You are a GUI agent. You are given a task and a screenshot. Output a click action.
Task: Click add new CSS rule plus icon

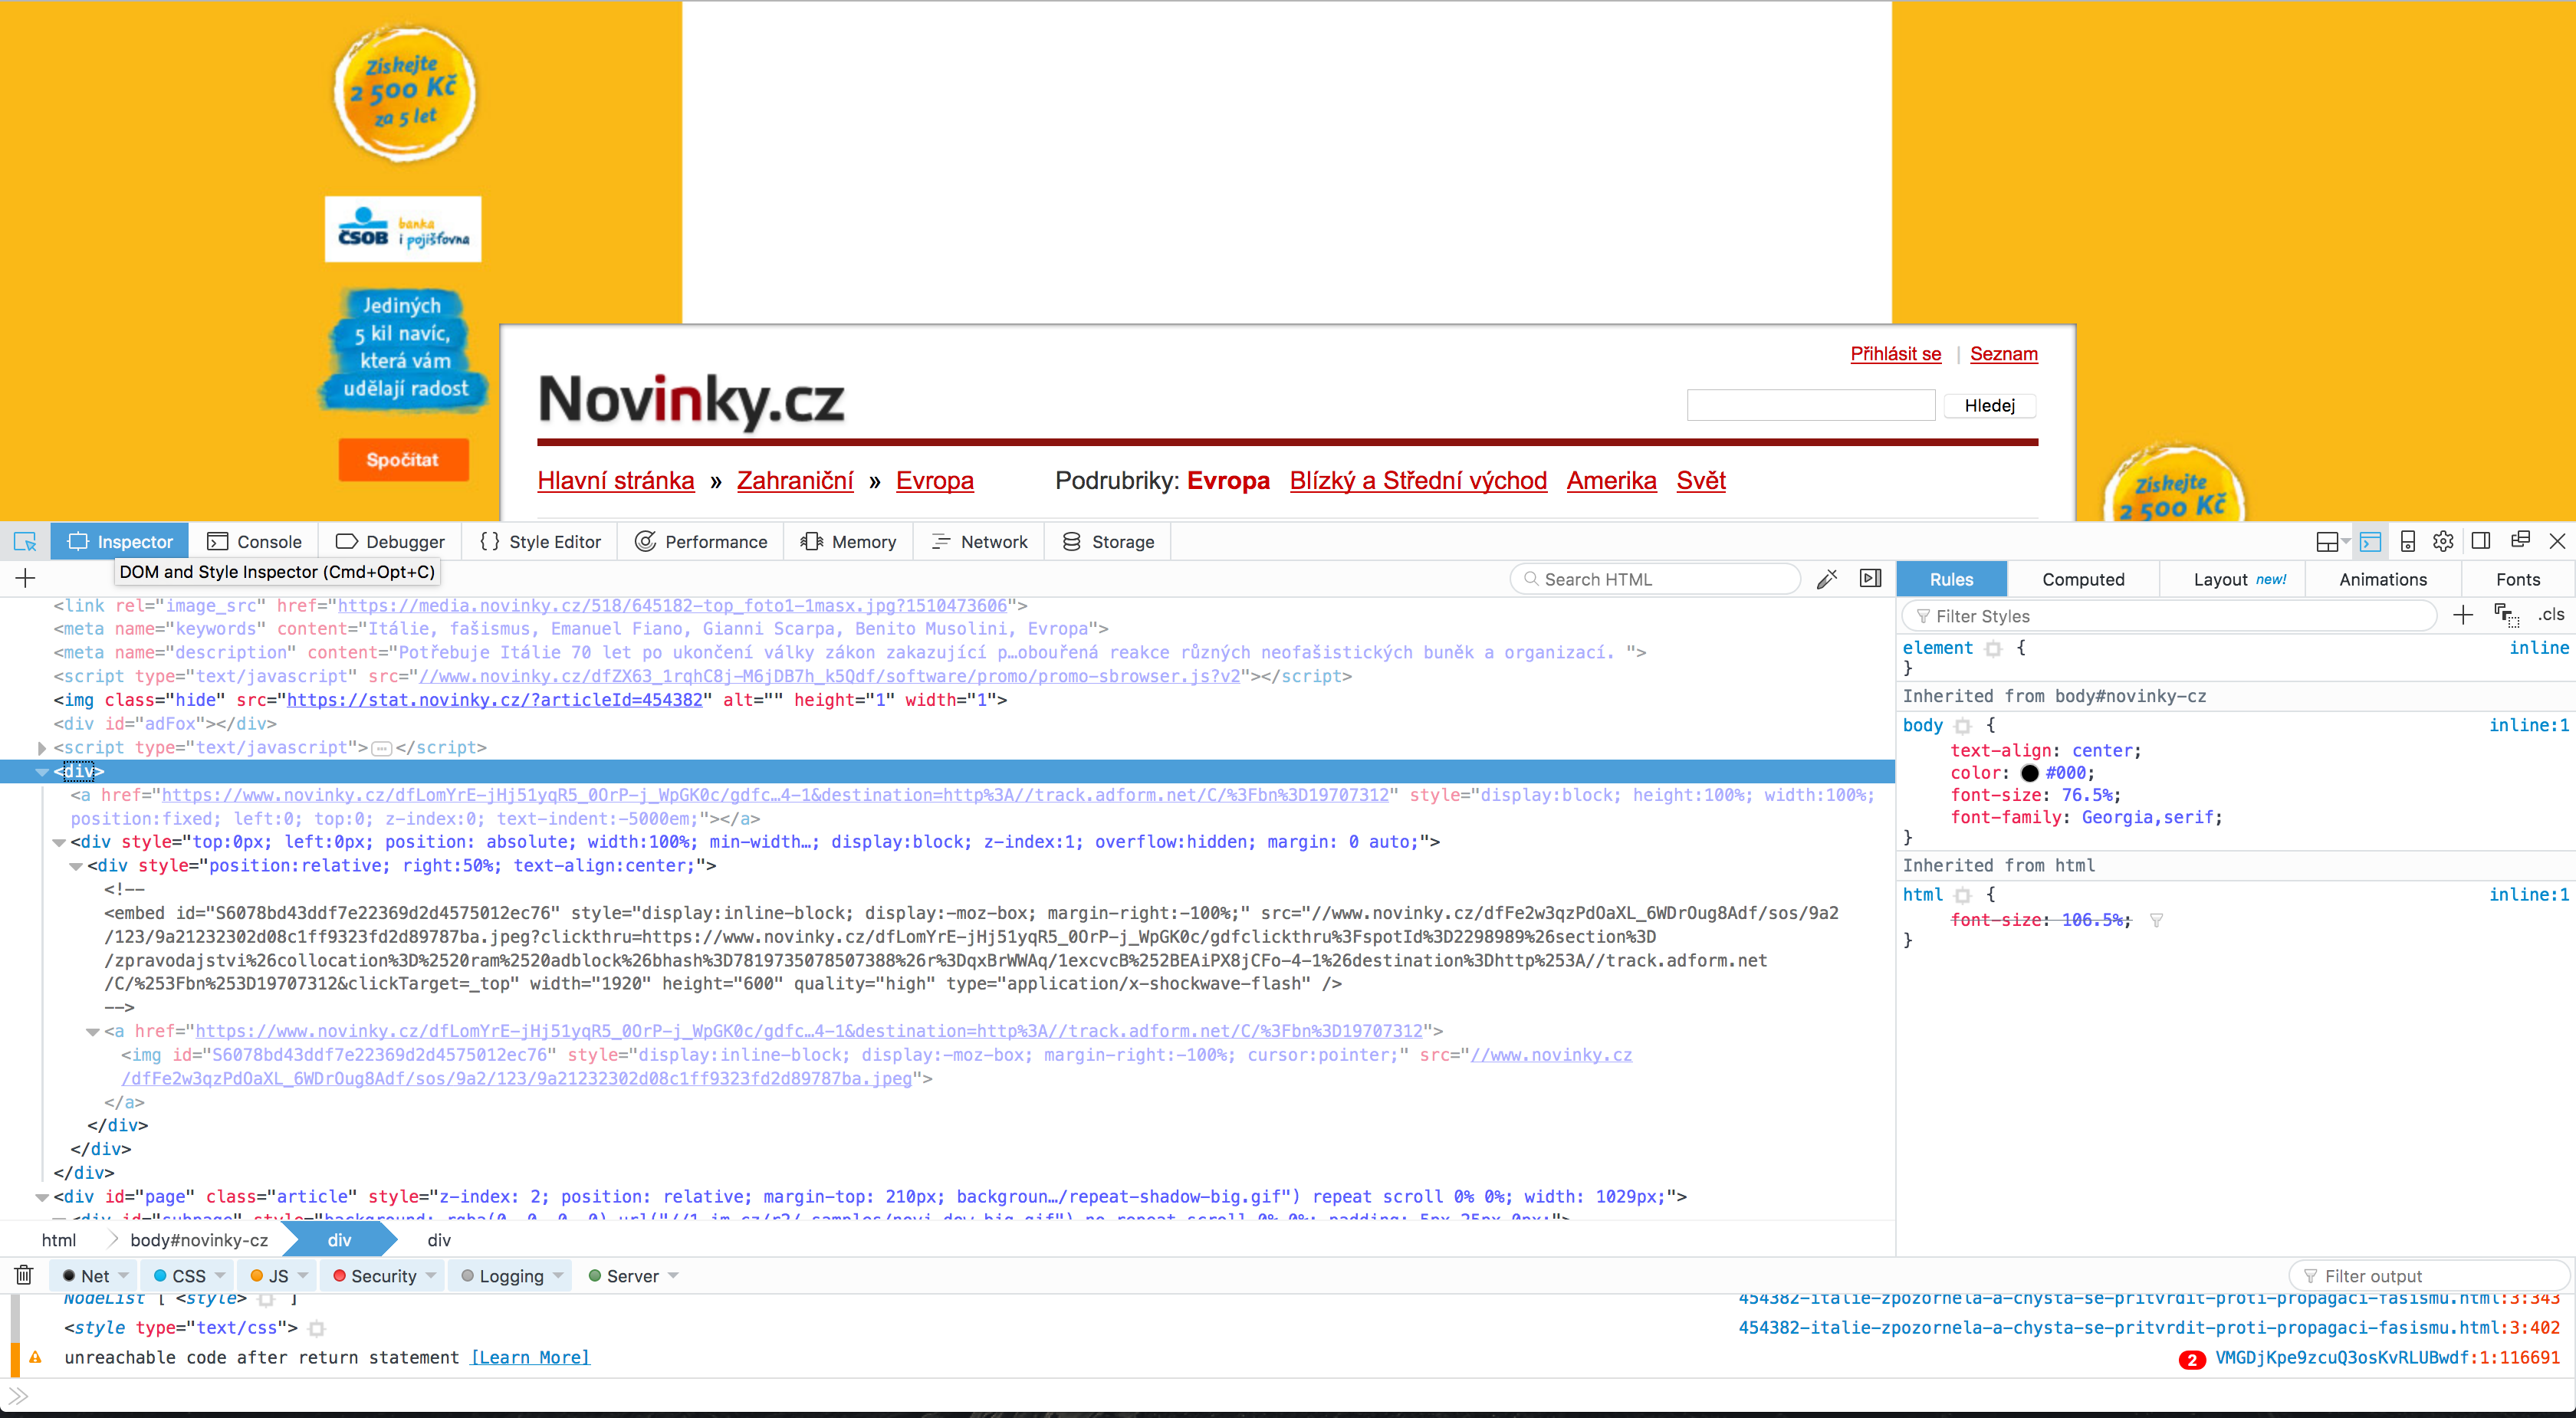click(x=2463, y=615)
